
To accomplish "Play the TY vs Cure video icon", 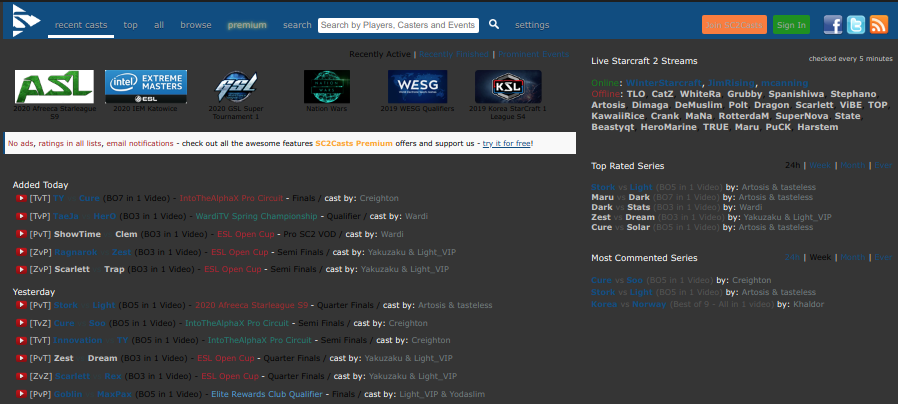I will click(x=22, y=198).
